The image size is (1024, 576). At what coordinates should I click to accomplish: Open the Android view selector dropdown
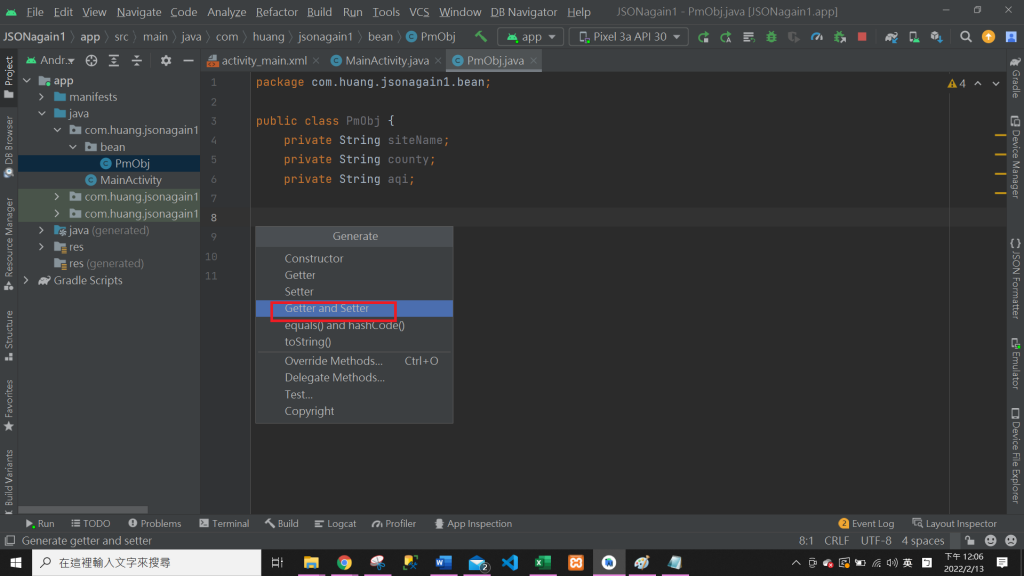coord(50,60)
